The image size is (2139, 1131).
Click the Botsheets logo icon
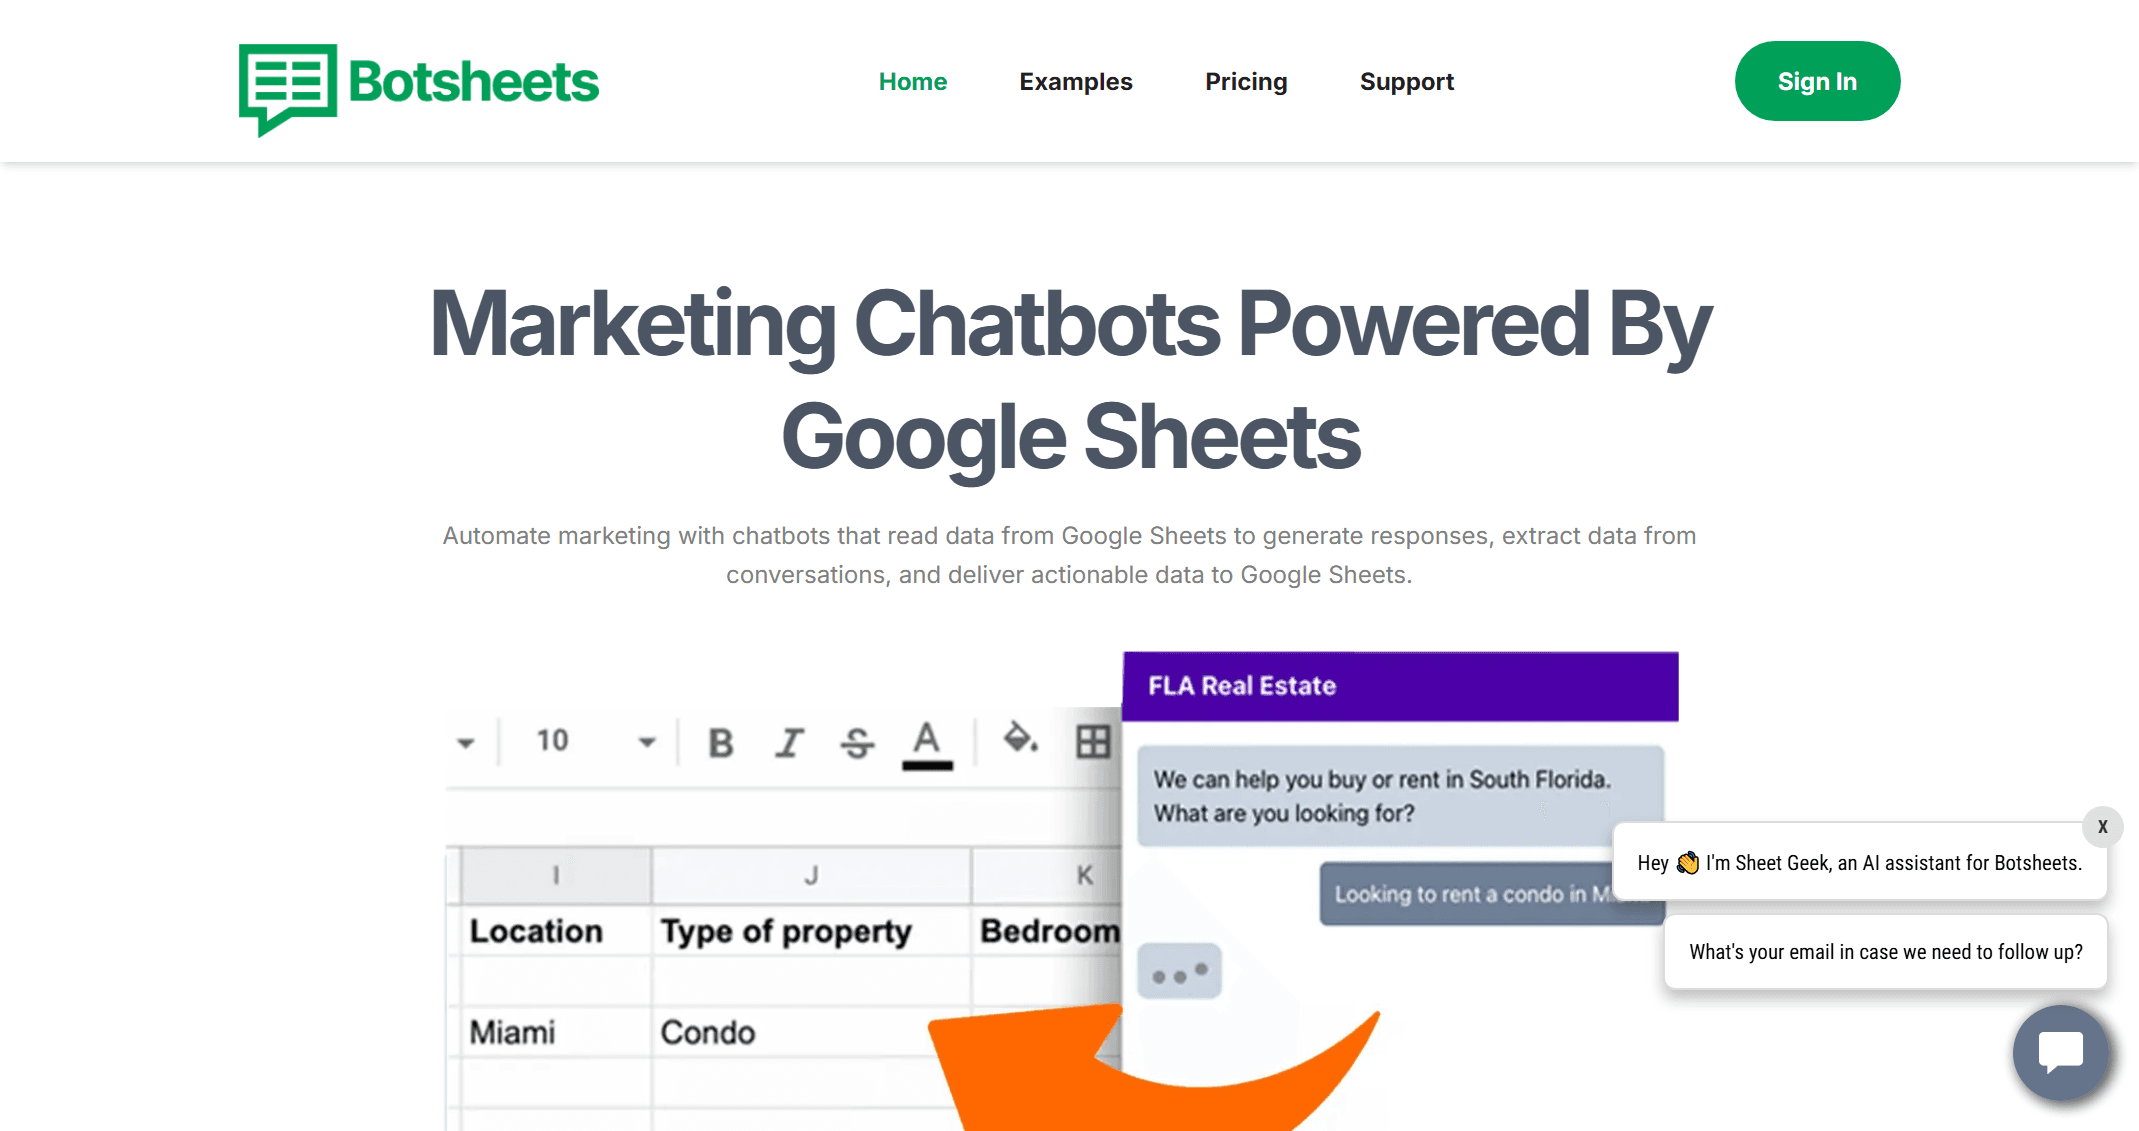[288, 86]
